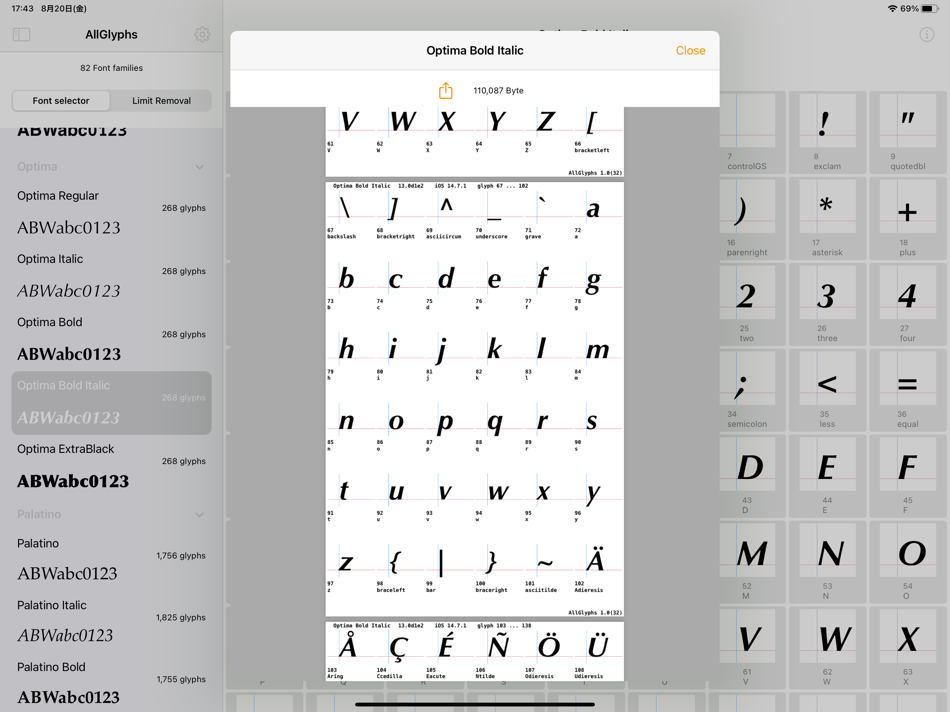Open glyph cell 44 E
Image resolution: width=950 pixels, height=712 pixels.
(827, 476)
